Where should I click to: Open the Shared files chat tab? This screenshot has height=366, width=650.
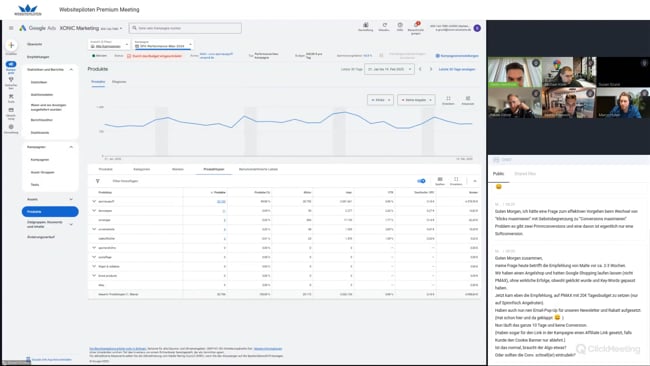pyautogui.click(x=525, y=174)
